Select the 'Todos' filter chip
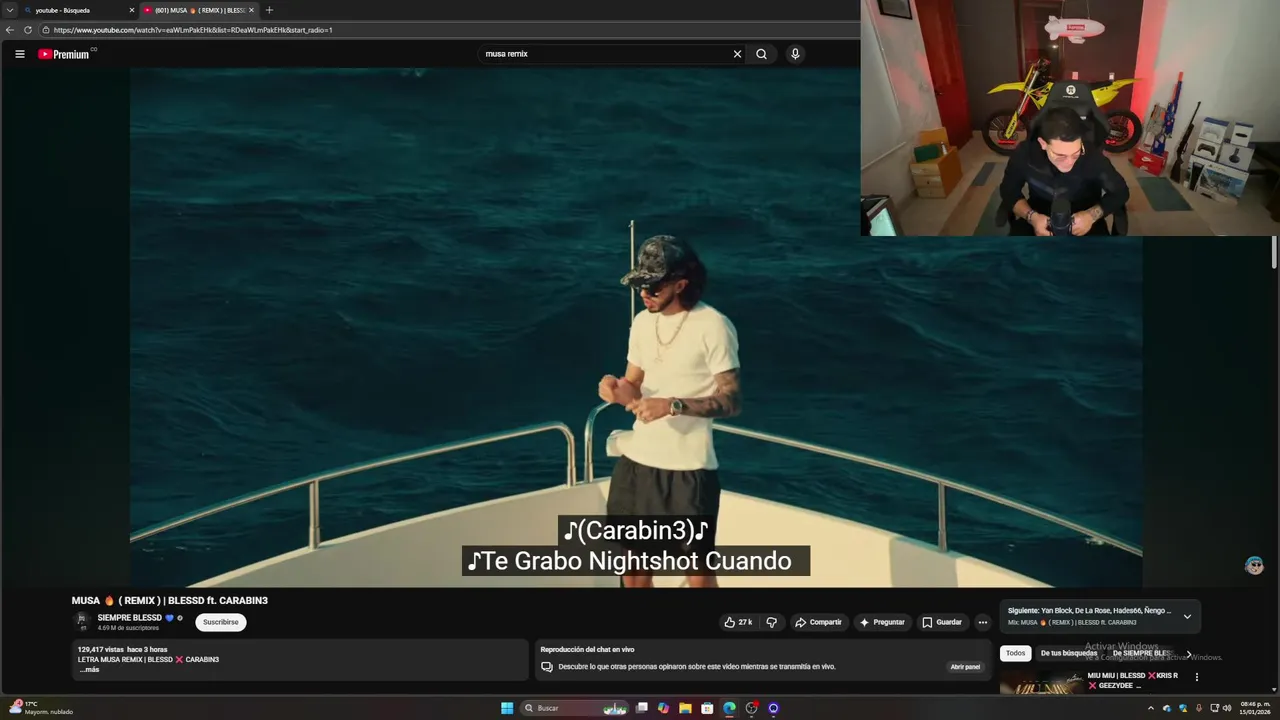Image resolution: width=1280 pixels, height=720 pixels. (1015, 653)
